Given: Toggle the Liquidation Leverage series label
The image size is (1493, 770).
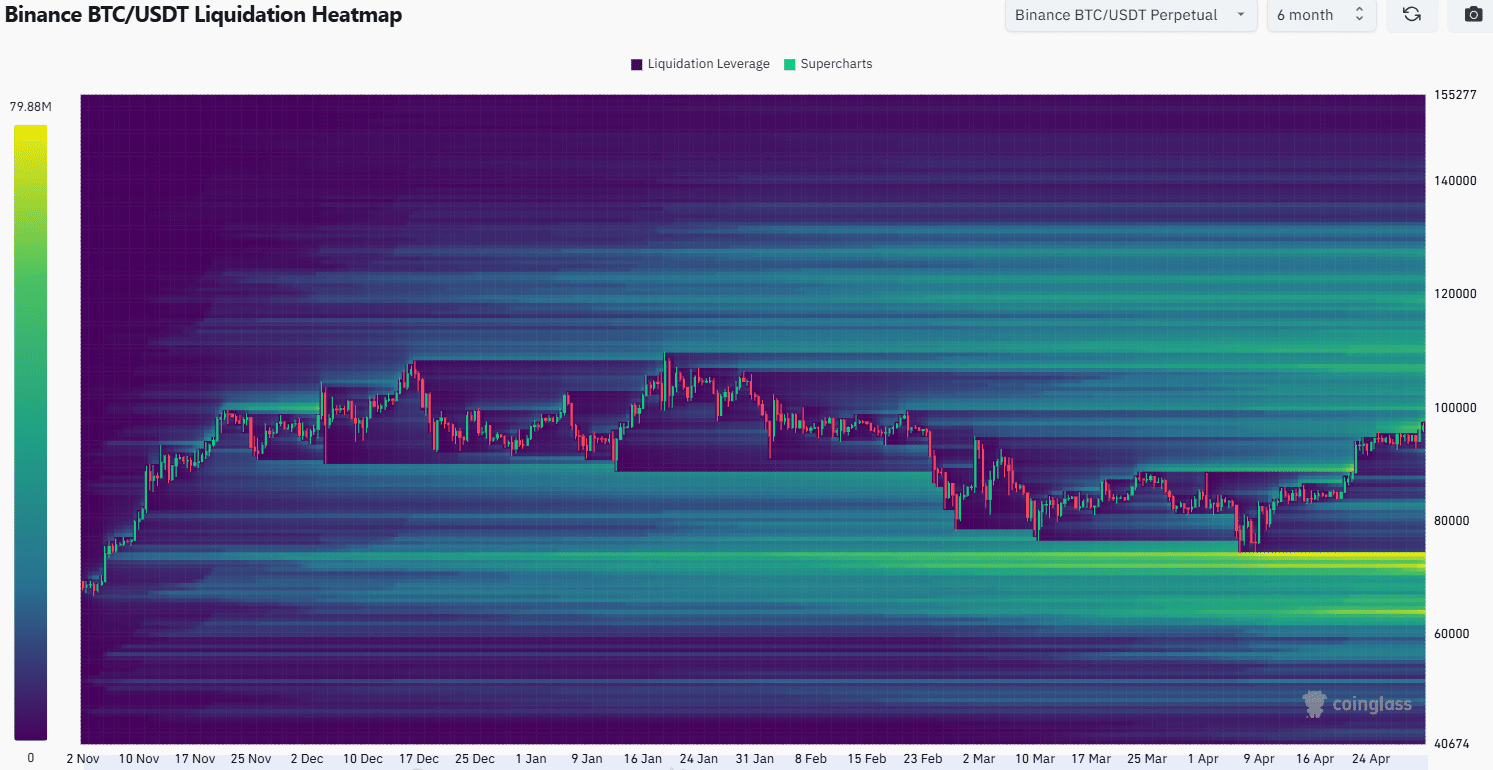Looking at the screenshot, I should (x=708, y=64).
